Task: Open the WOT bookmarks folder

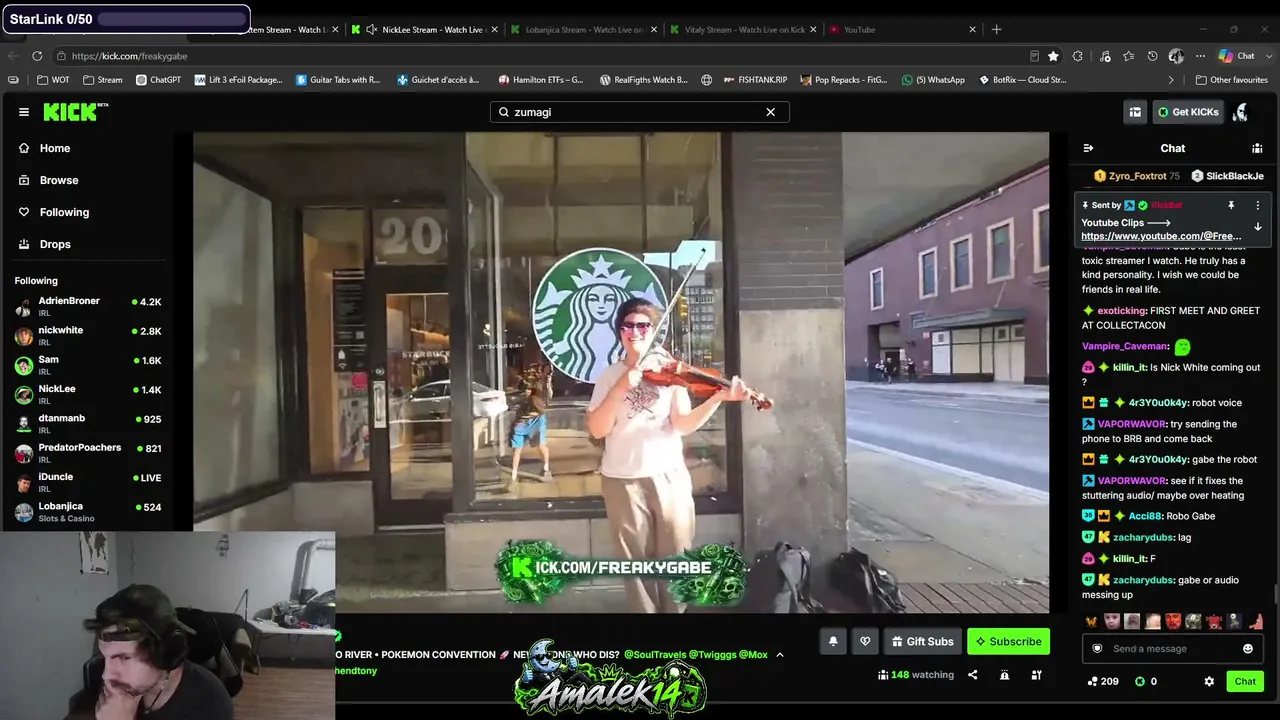Action: point(54,80)
